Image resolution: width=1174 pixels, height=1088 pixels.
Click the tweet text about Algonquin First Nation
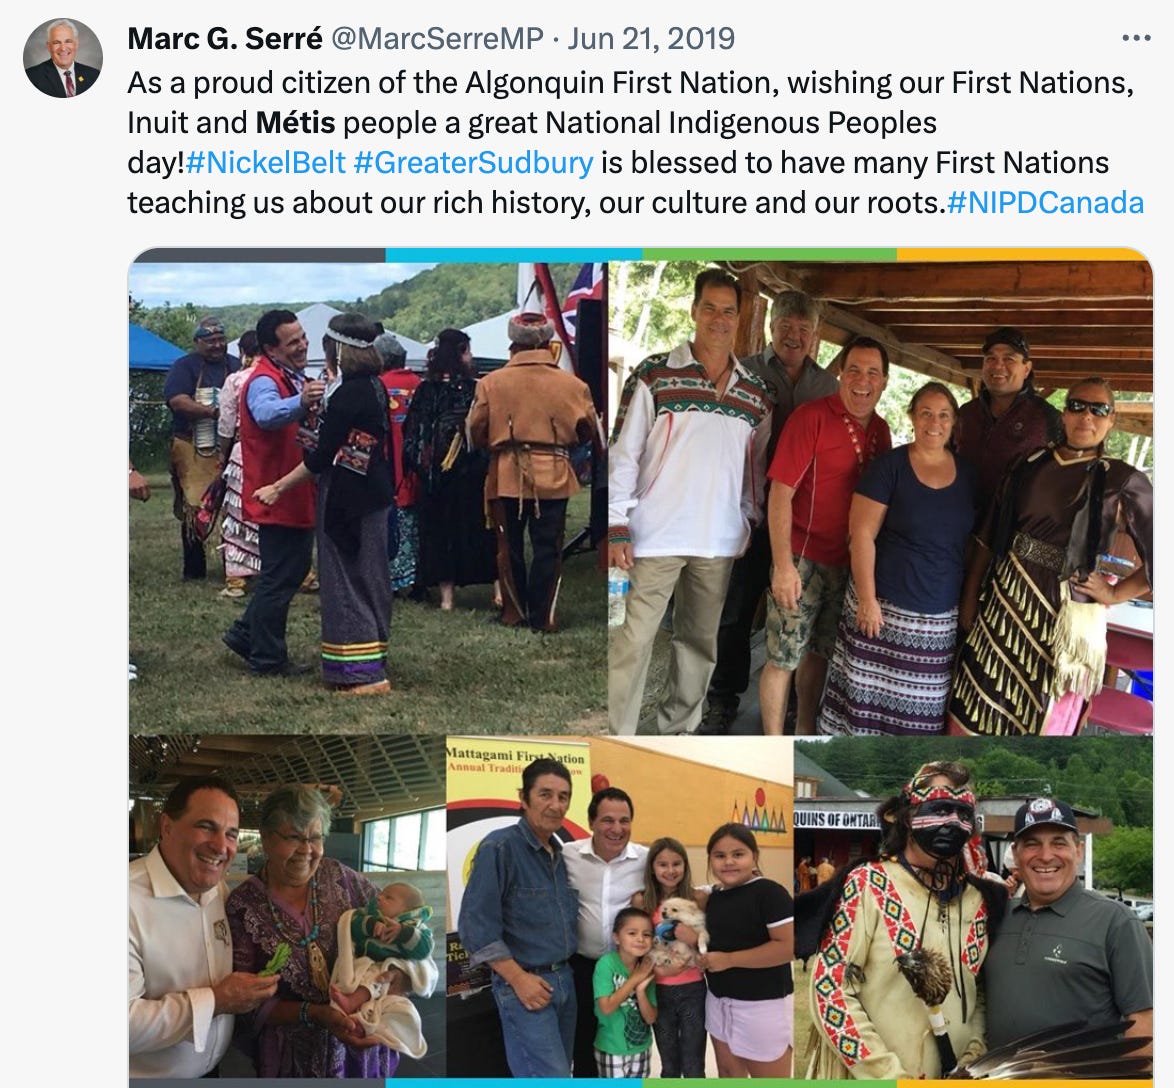(x=635, y=142)
